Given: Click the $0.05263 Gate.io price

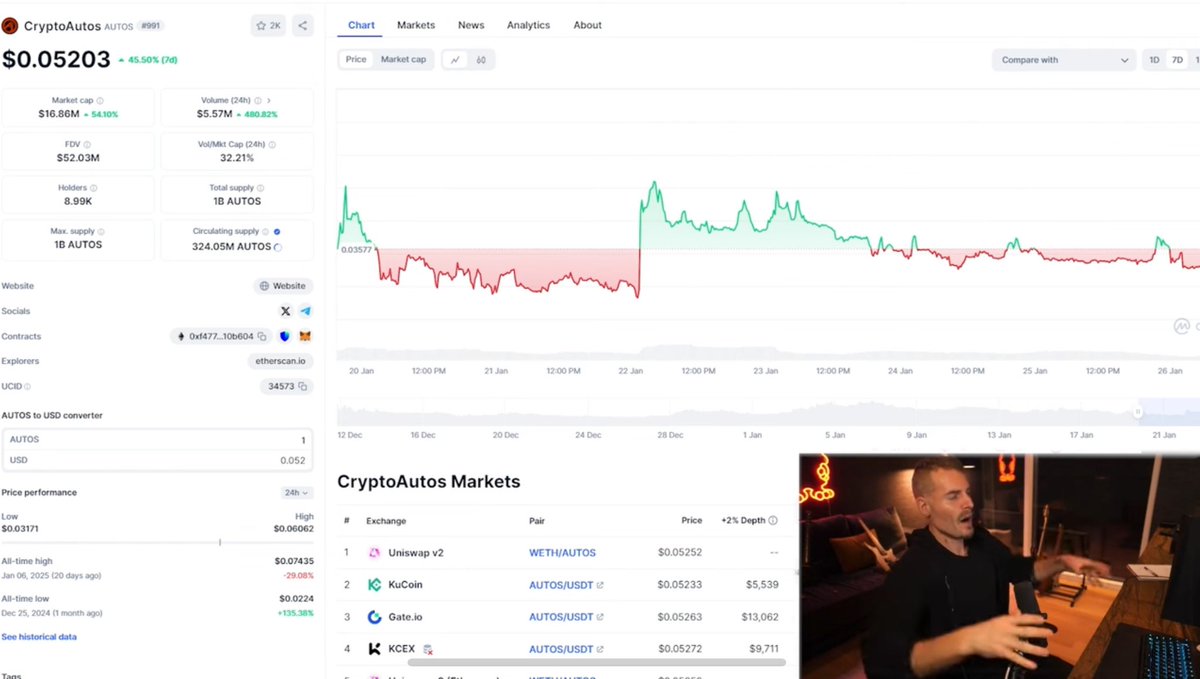Looking at the screenshot, I should (680, 617).
